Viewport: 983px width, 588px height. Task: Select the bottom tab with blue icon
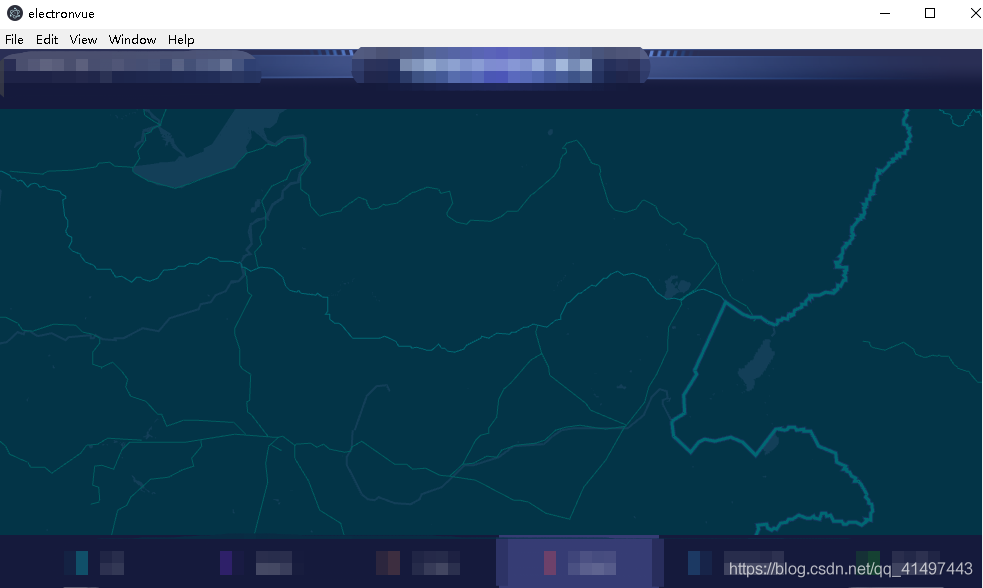tap(736, 562)
